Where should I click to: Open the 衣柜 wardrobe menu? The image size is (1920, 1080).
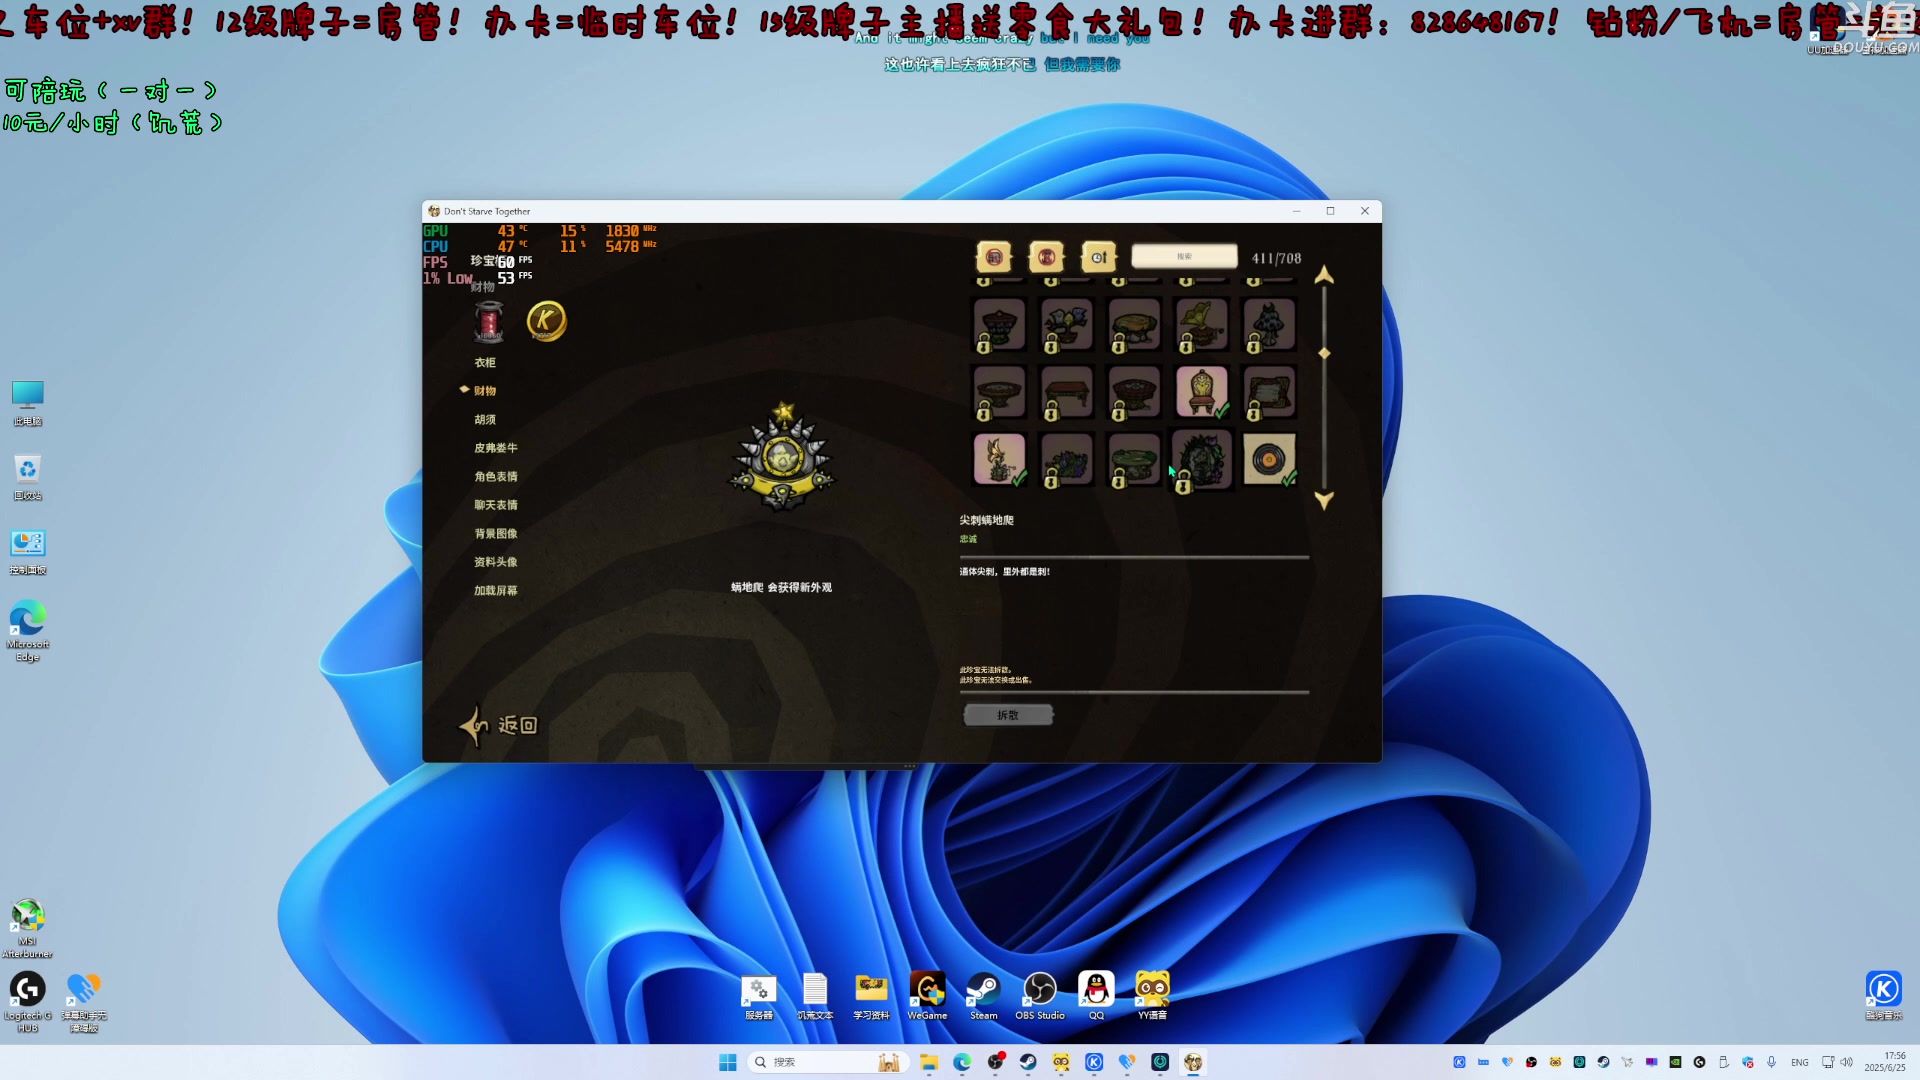click(x=485, y=363)
